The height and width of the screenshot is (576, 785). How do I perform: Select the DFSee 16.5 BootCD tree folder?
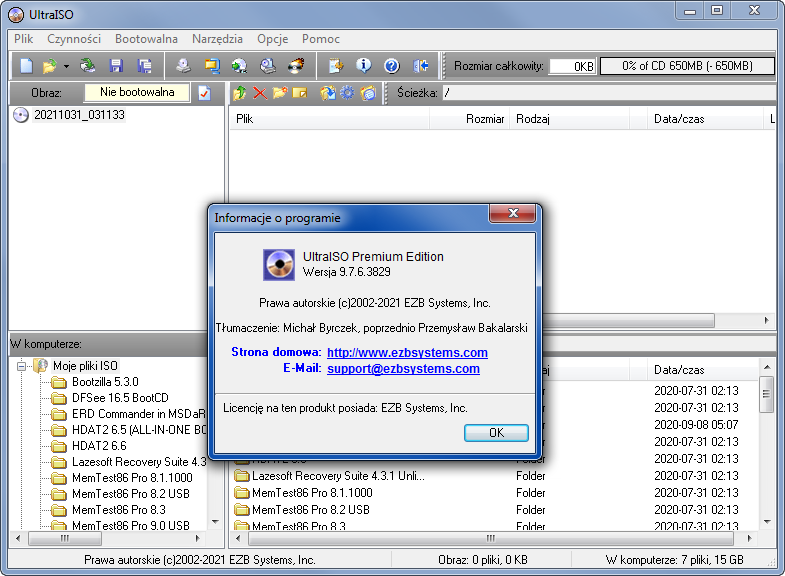[x=120, y=398]
